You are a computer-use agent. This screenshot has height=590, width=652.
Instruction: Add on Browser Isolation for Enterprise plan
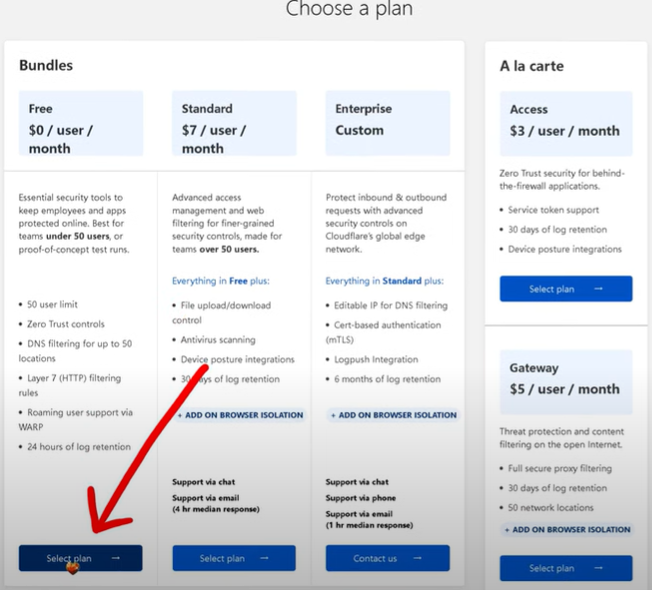(393, 415)
